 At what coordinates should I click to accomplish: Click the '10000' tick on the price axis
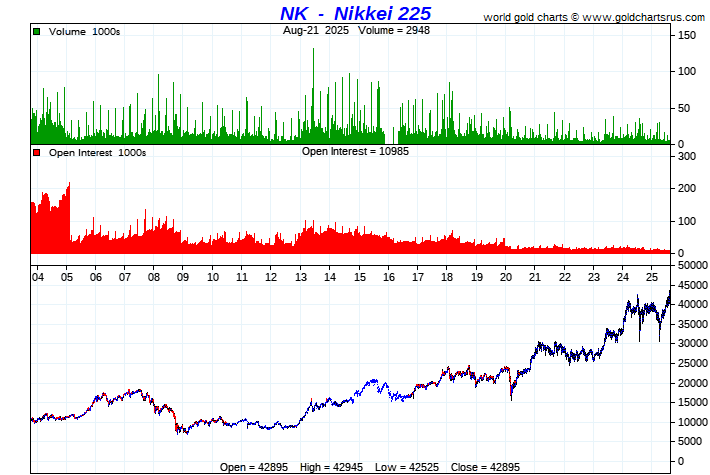[692, 422]
